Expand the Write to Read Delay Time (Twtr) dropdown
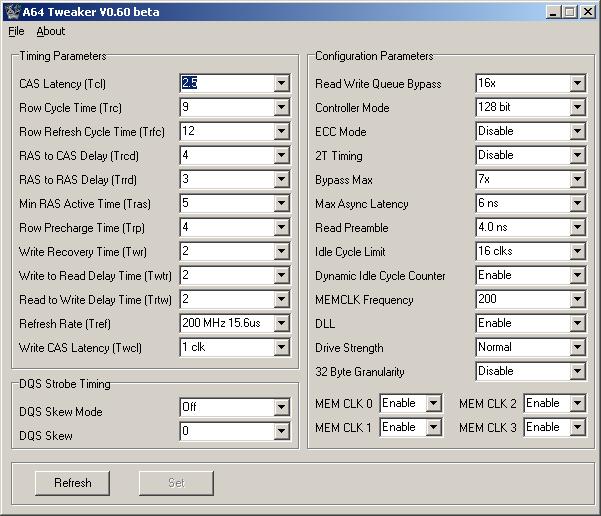This screenshot has height=516, width=601. (x=281, y=275)
